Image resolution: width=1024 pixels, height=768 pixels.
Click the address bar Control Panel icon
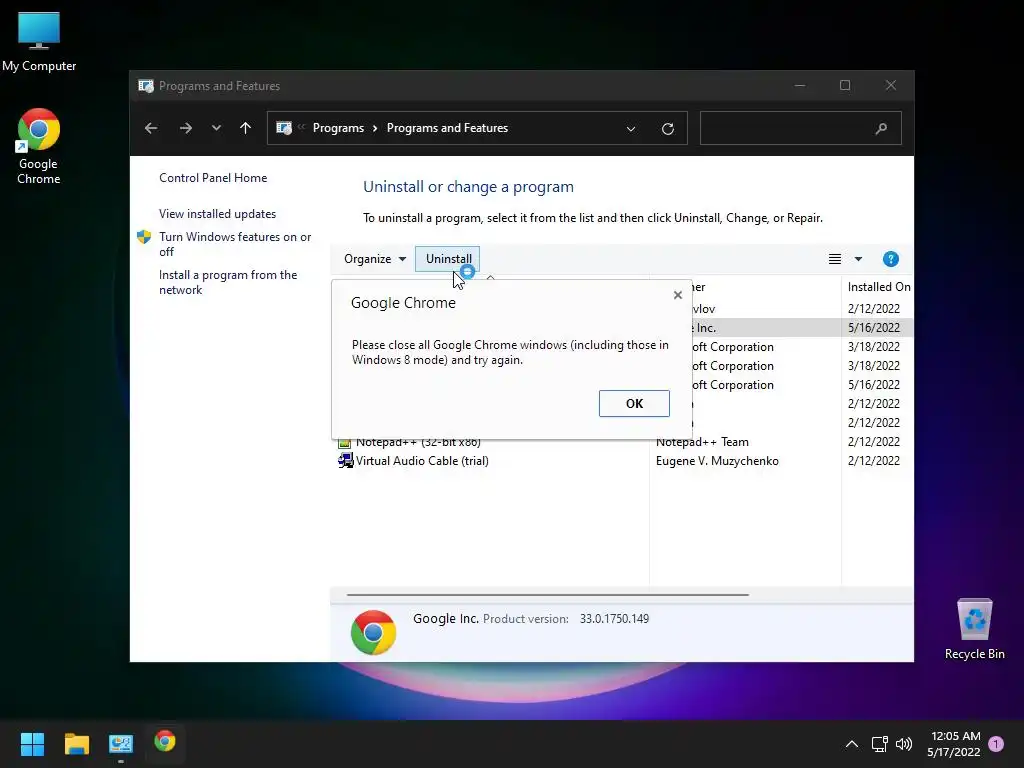(x=284, y=128)
